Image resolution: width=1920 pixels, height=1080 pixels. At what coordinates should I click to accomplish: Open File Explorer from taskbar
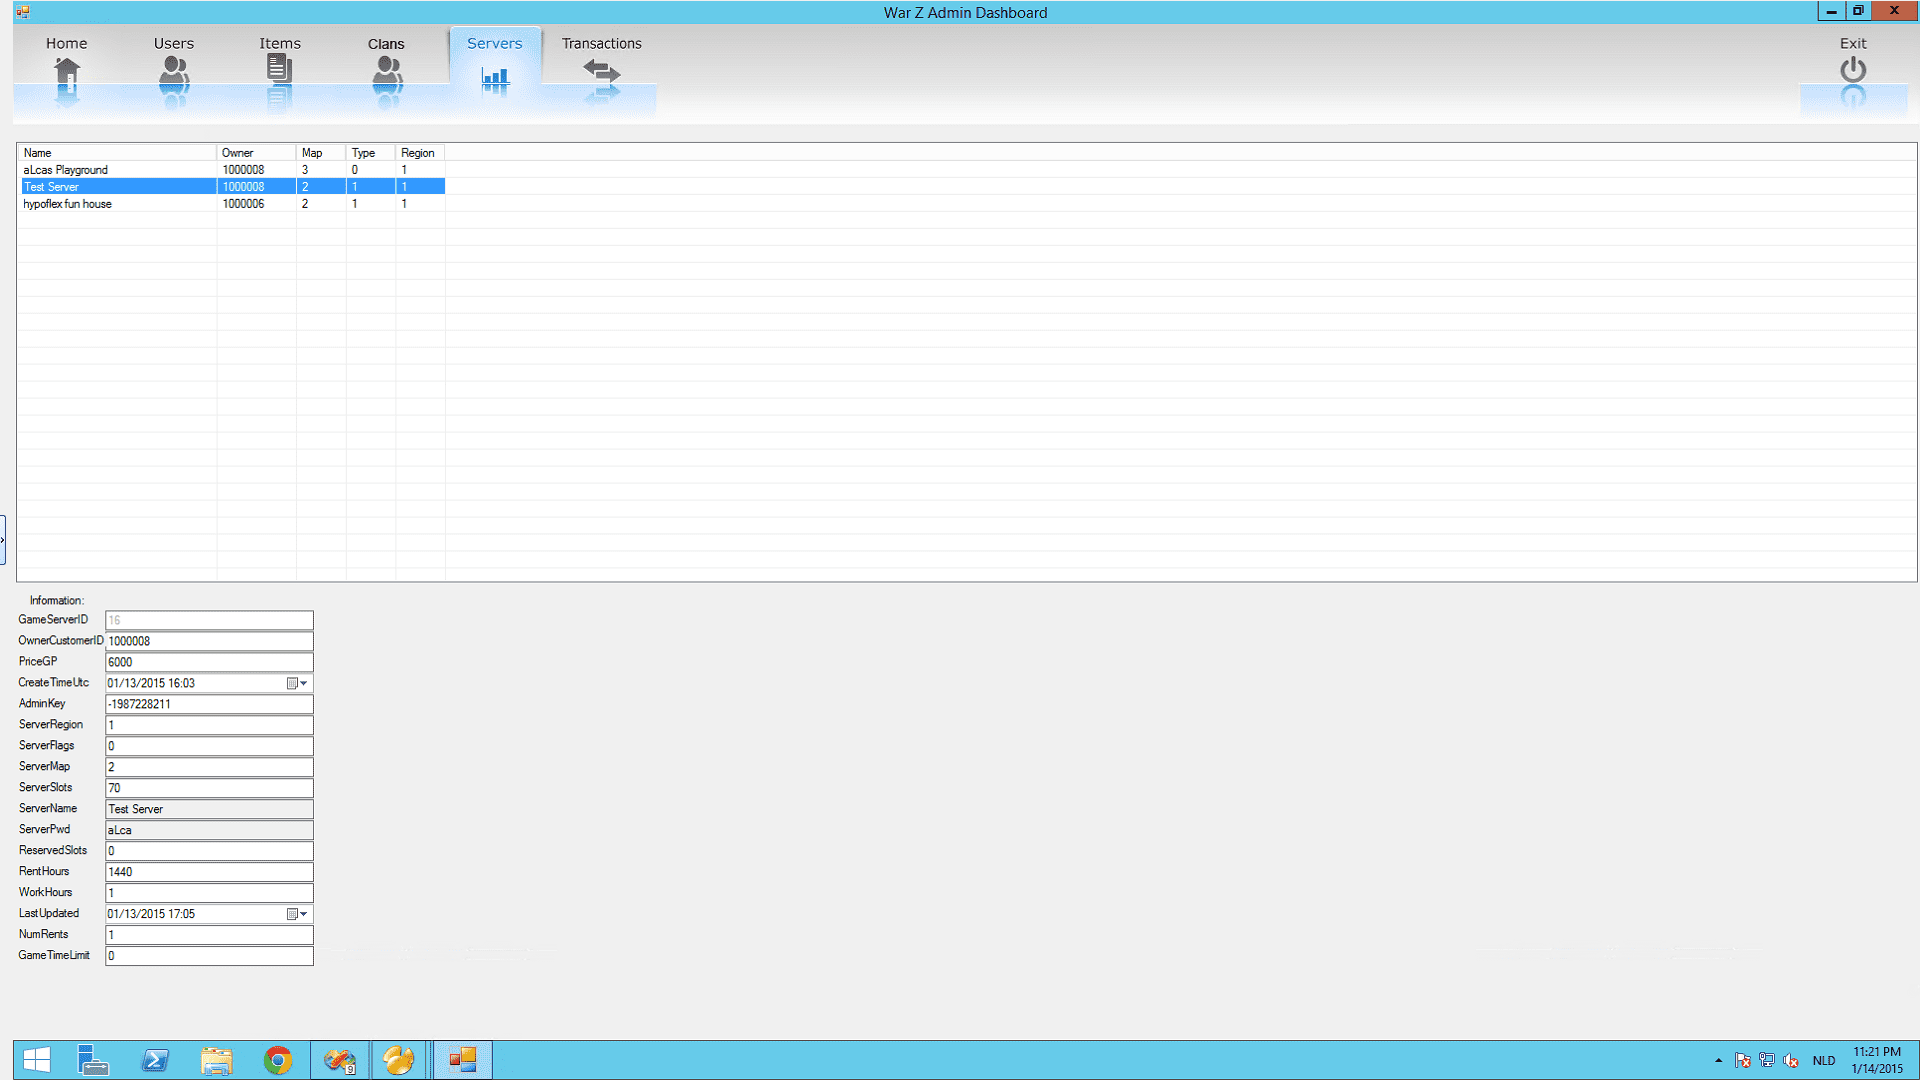click(216, 1060)
